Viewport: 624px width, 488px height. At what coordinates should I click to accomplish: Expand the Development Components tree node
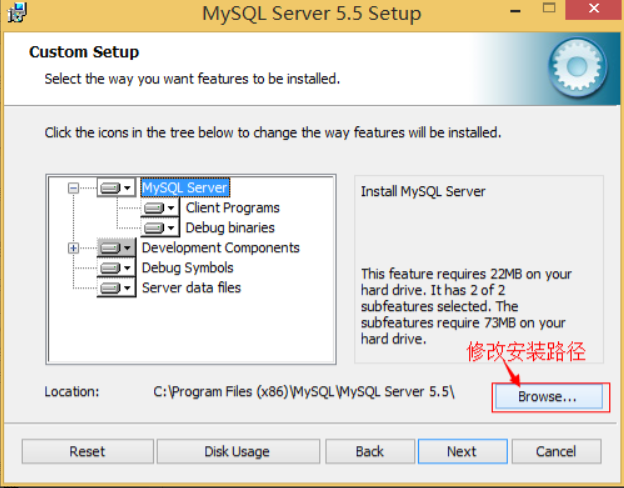pyautogui.click(x=73, y=248)
